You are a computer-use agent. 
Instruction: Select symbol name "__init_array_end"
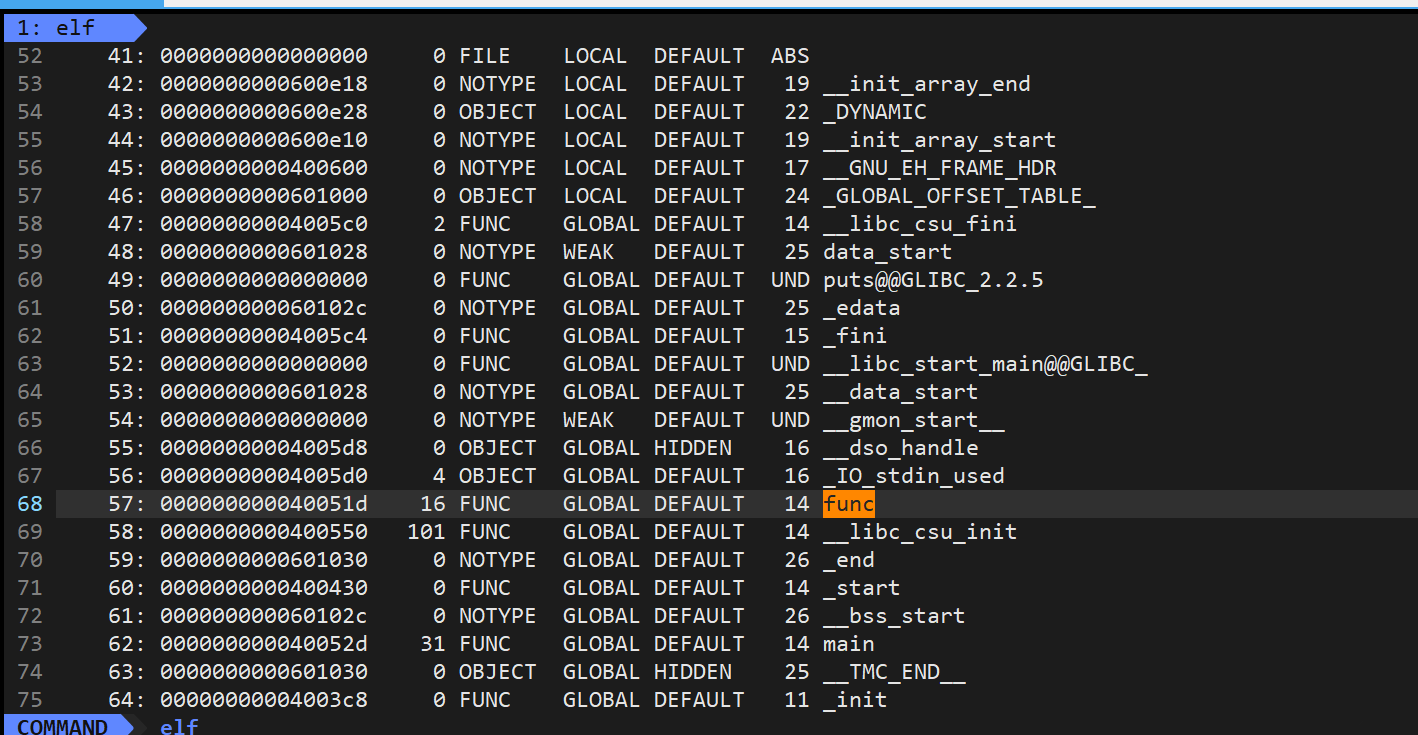(927, 84)
